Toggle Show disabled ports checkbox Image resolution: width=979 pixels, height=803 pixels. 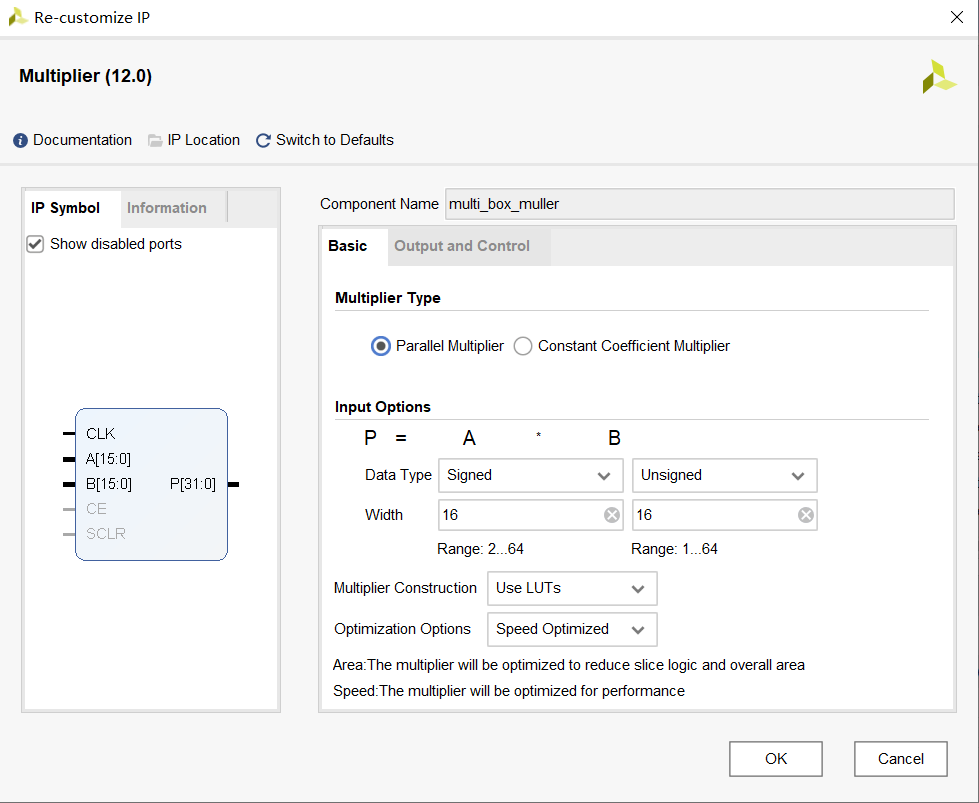pos(35,244)
